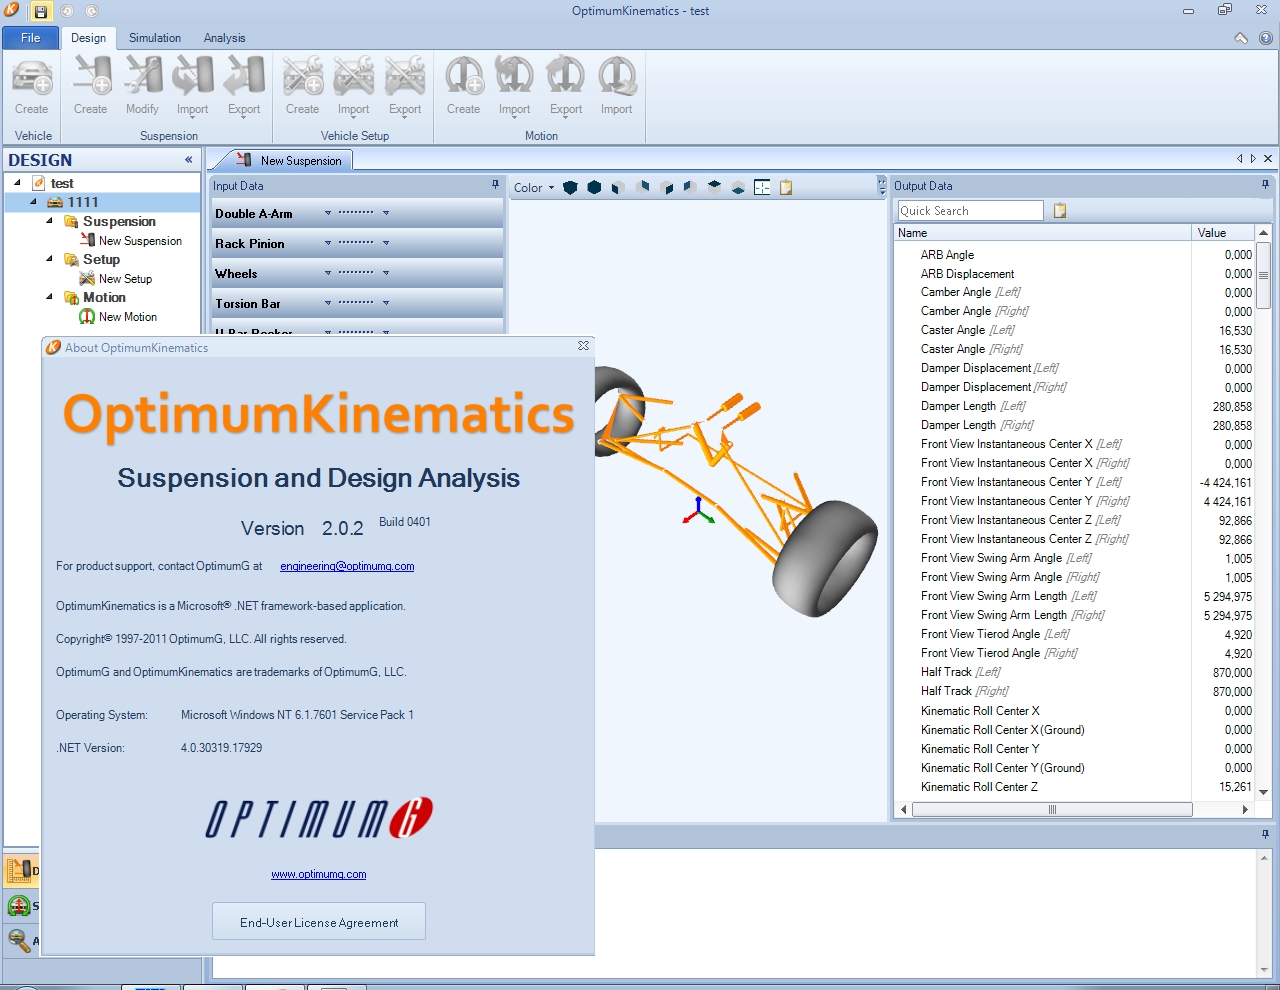Click the clipboard icon in the 3D view toolbar
Viewport: 1280px width, 990px height.
[786, 187]
